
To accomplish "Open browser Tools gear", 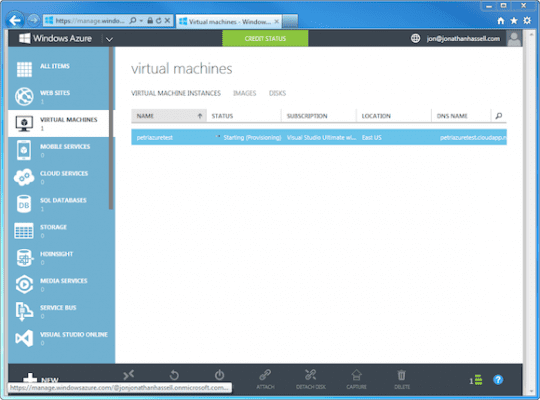I will [527, 21].
